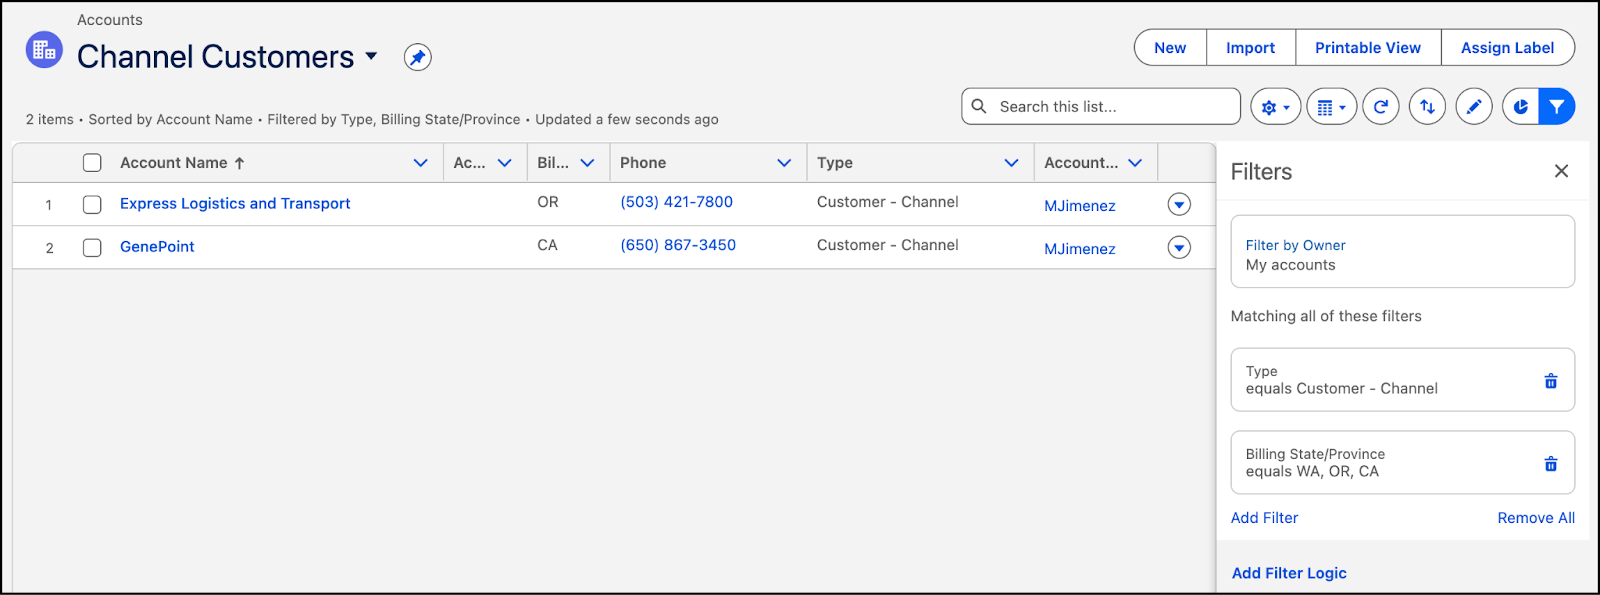Click the inline edit pencil icon
Viewport: 1600px width, 595px height.
(x=1473, y=107)
